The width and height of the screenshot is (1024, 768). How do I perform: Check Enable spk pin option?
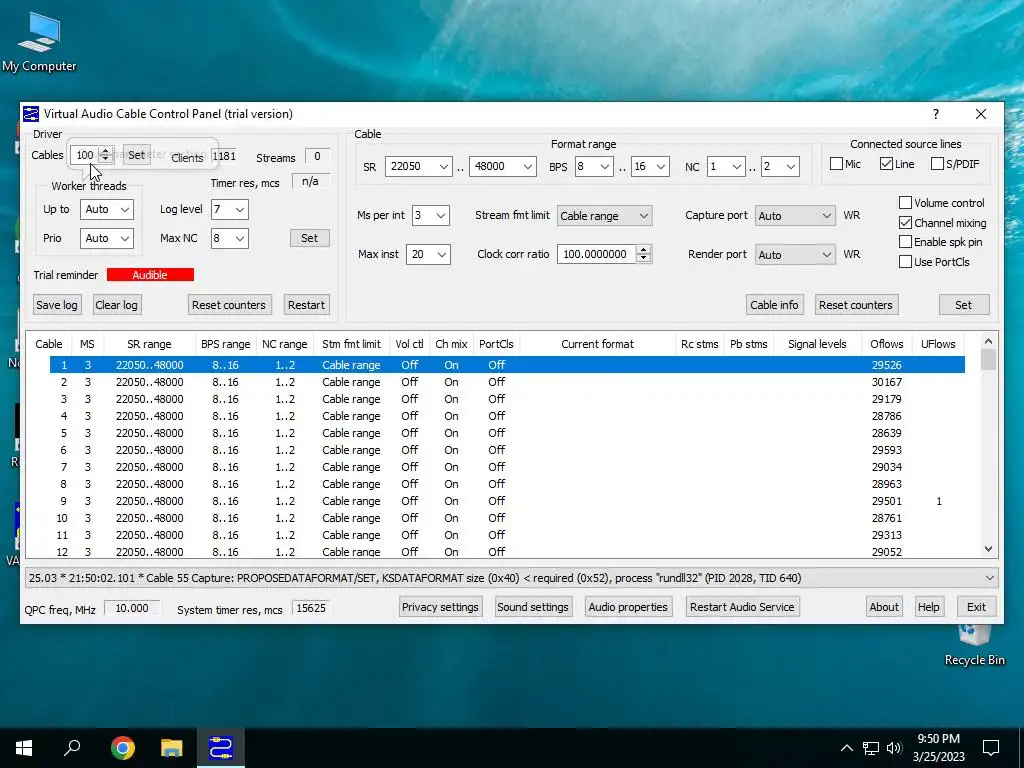click(x=905, y=242)
